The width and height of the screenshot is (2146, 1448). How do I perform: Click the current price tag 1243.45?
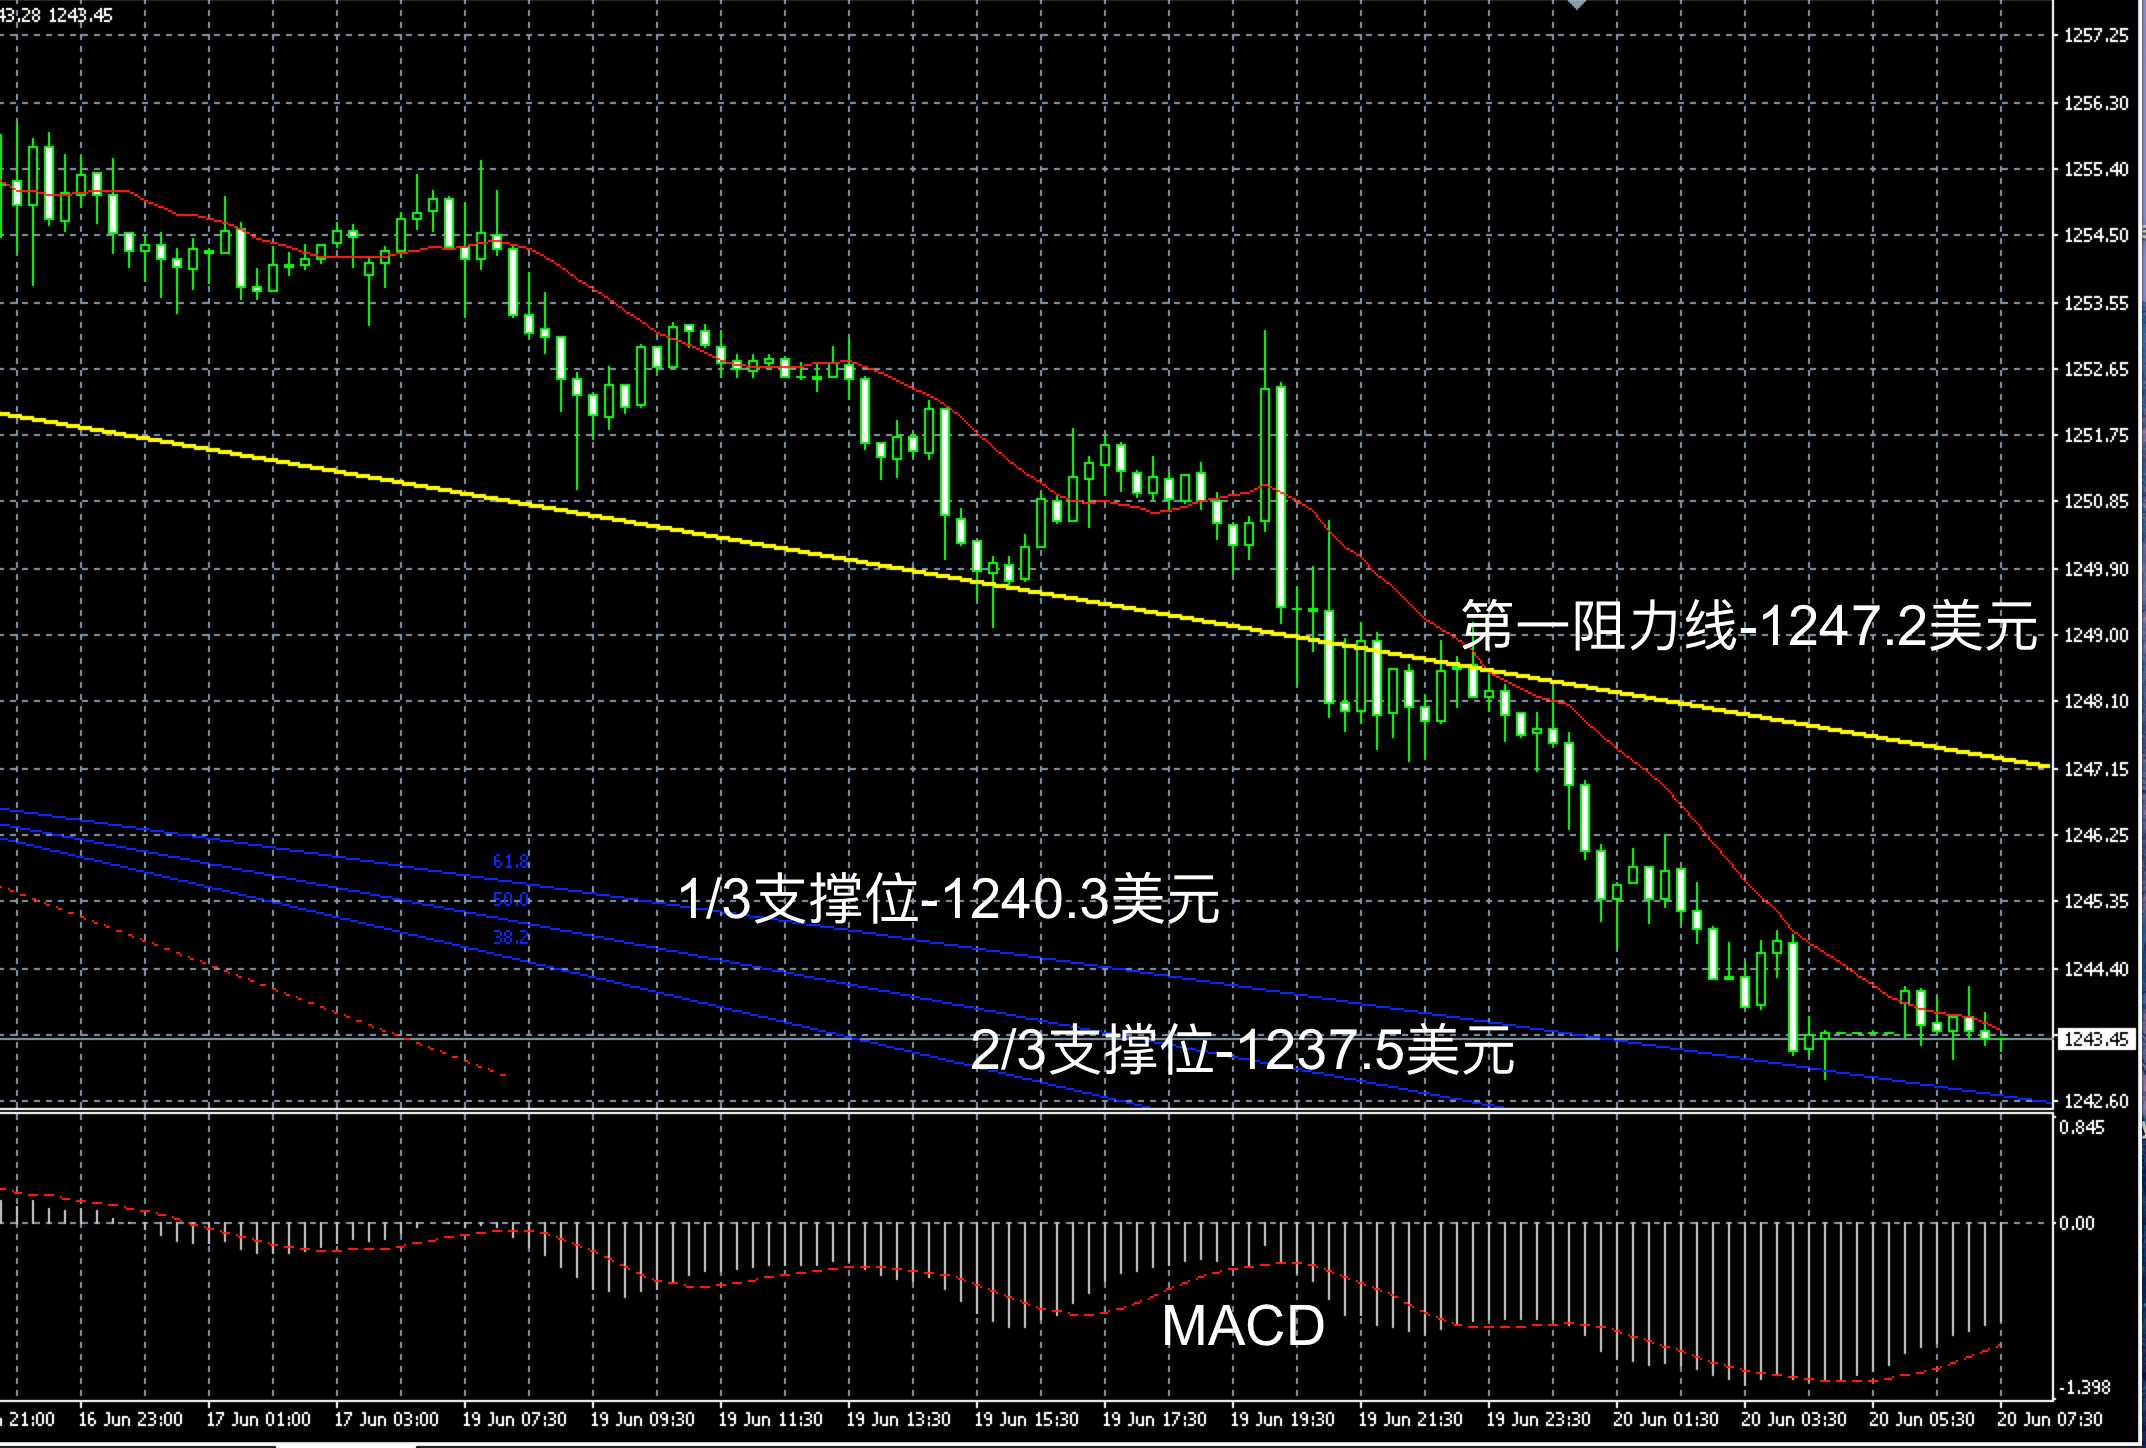click(x=2096, y=1039)
